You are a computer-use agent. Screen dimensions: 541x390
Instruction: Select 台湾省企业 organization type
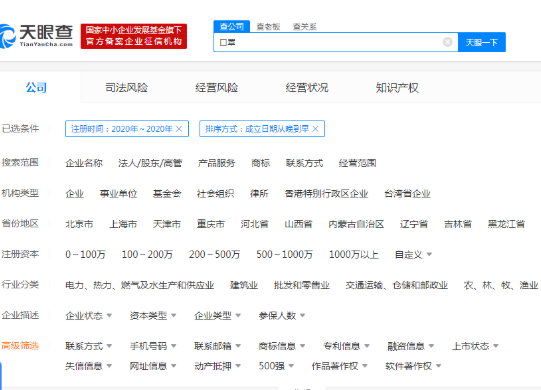[407, 194]
